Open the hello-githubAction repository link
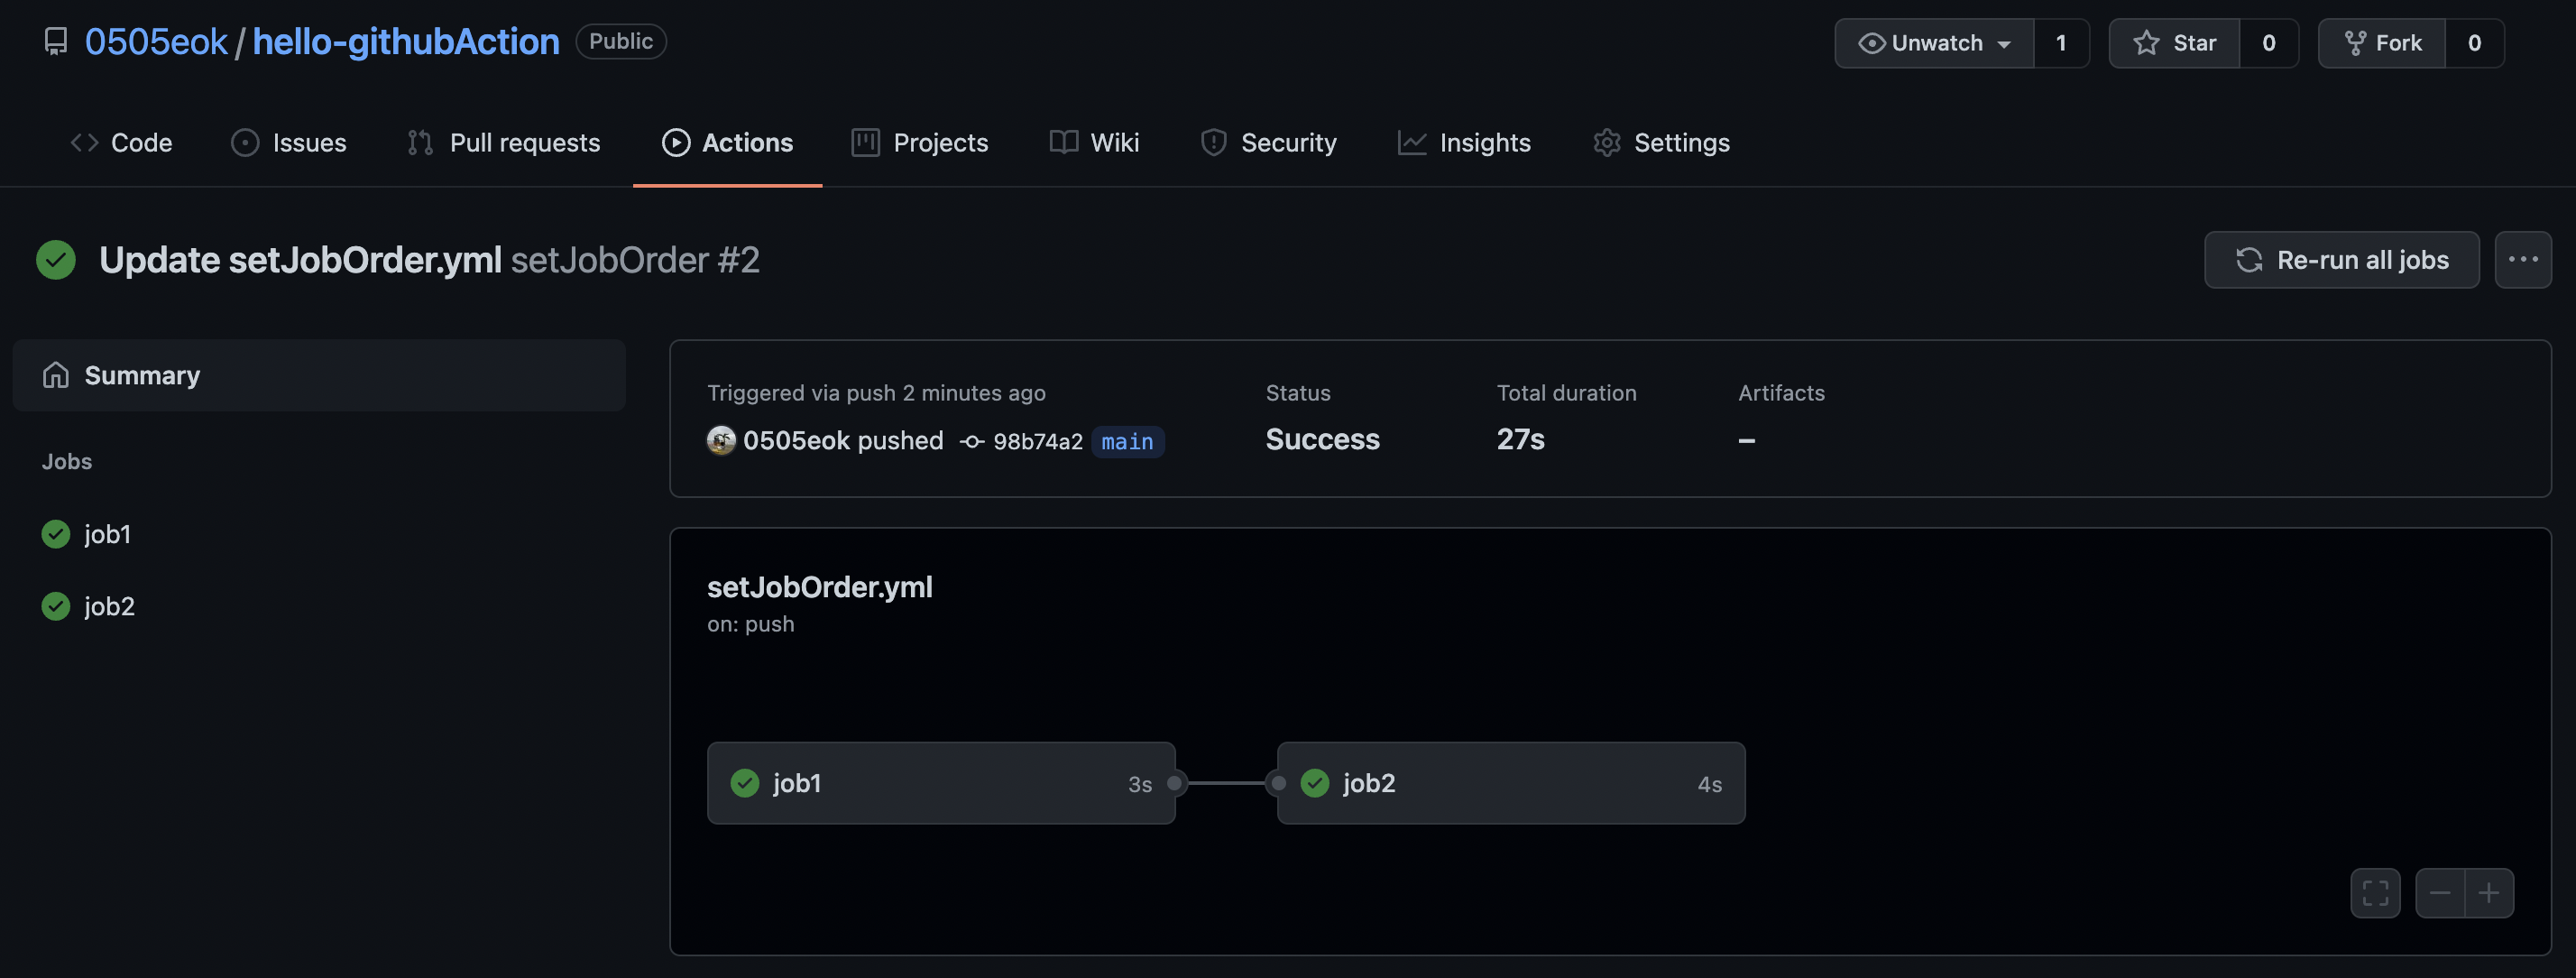Screen dimensions: 2576x978 (406, 42)
